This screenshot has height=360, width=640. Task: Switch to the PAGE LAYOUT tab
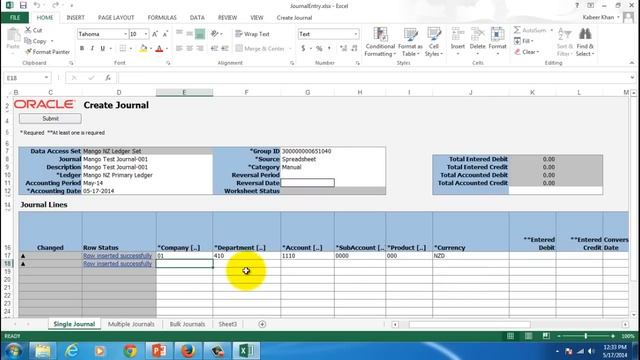(x=116, y=18)
